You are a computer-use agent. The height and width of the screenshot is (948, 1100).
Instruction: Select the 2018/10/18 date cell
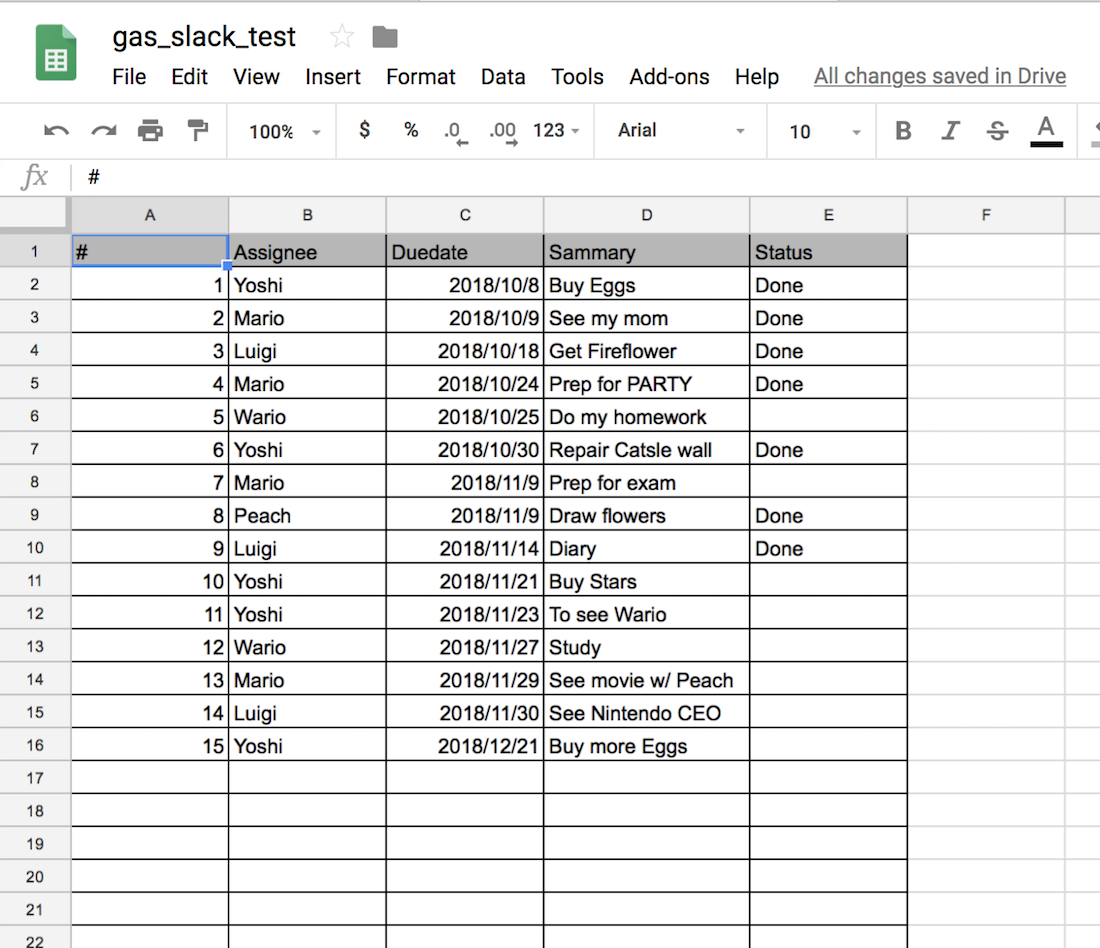[x=465, y=350]
